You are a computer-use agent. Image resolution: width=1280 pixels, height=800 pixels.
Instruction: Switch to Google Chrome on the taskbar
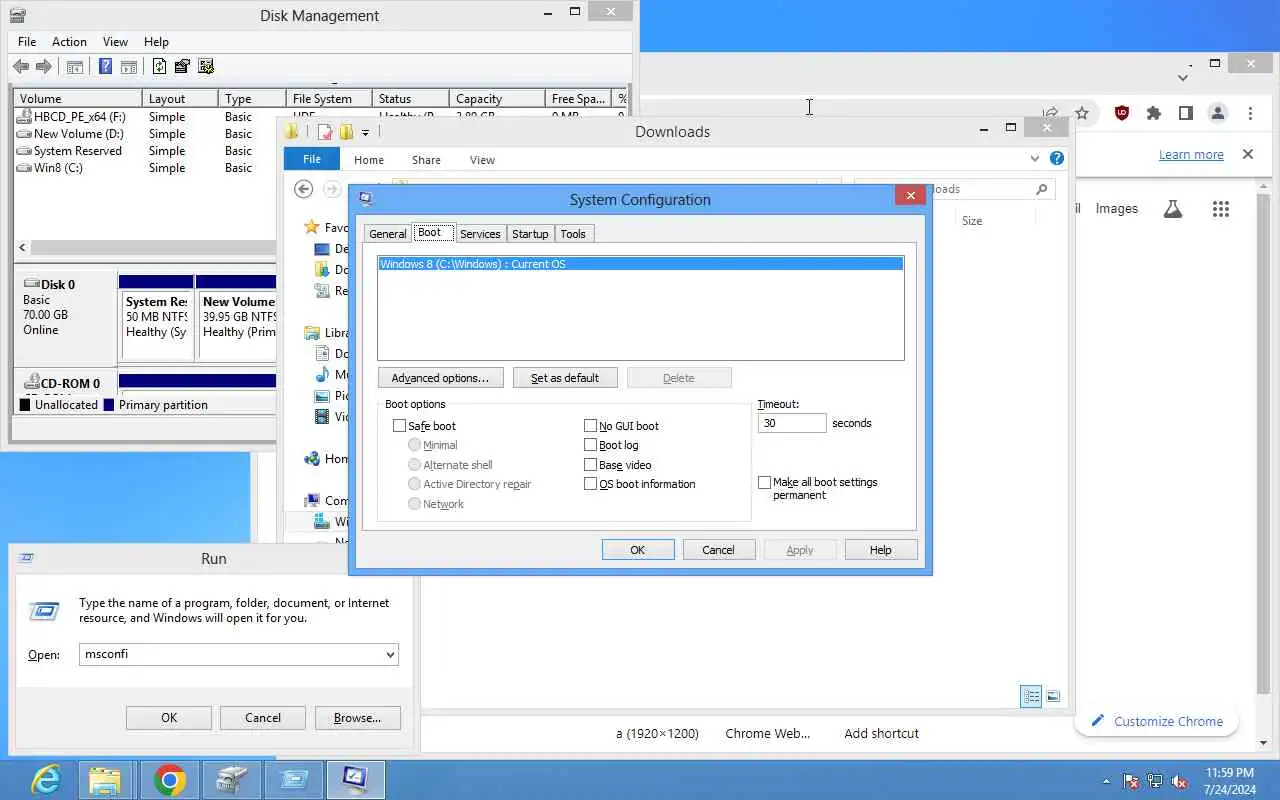pos(170,779)
